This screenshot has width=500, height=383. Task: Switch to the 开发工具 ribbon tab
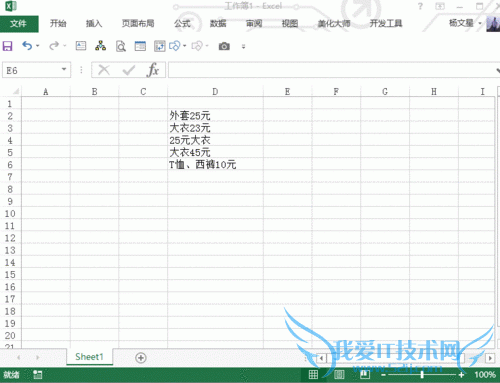(x=386, y=23)
